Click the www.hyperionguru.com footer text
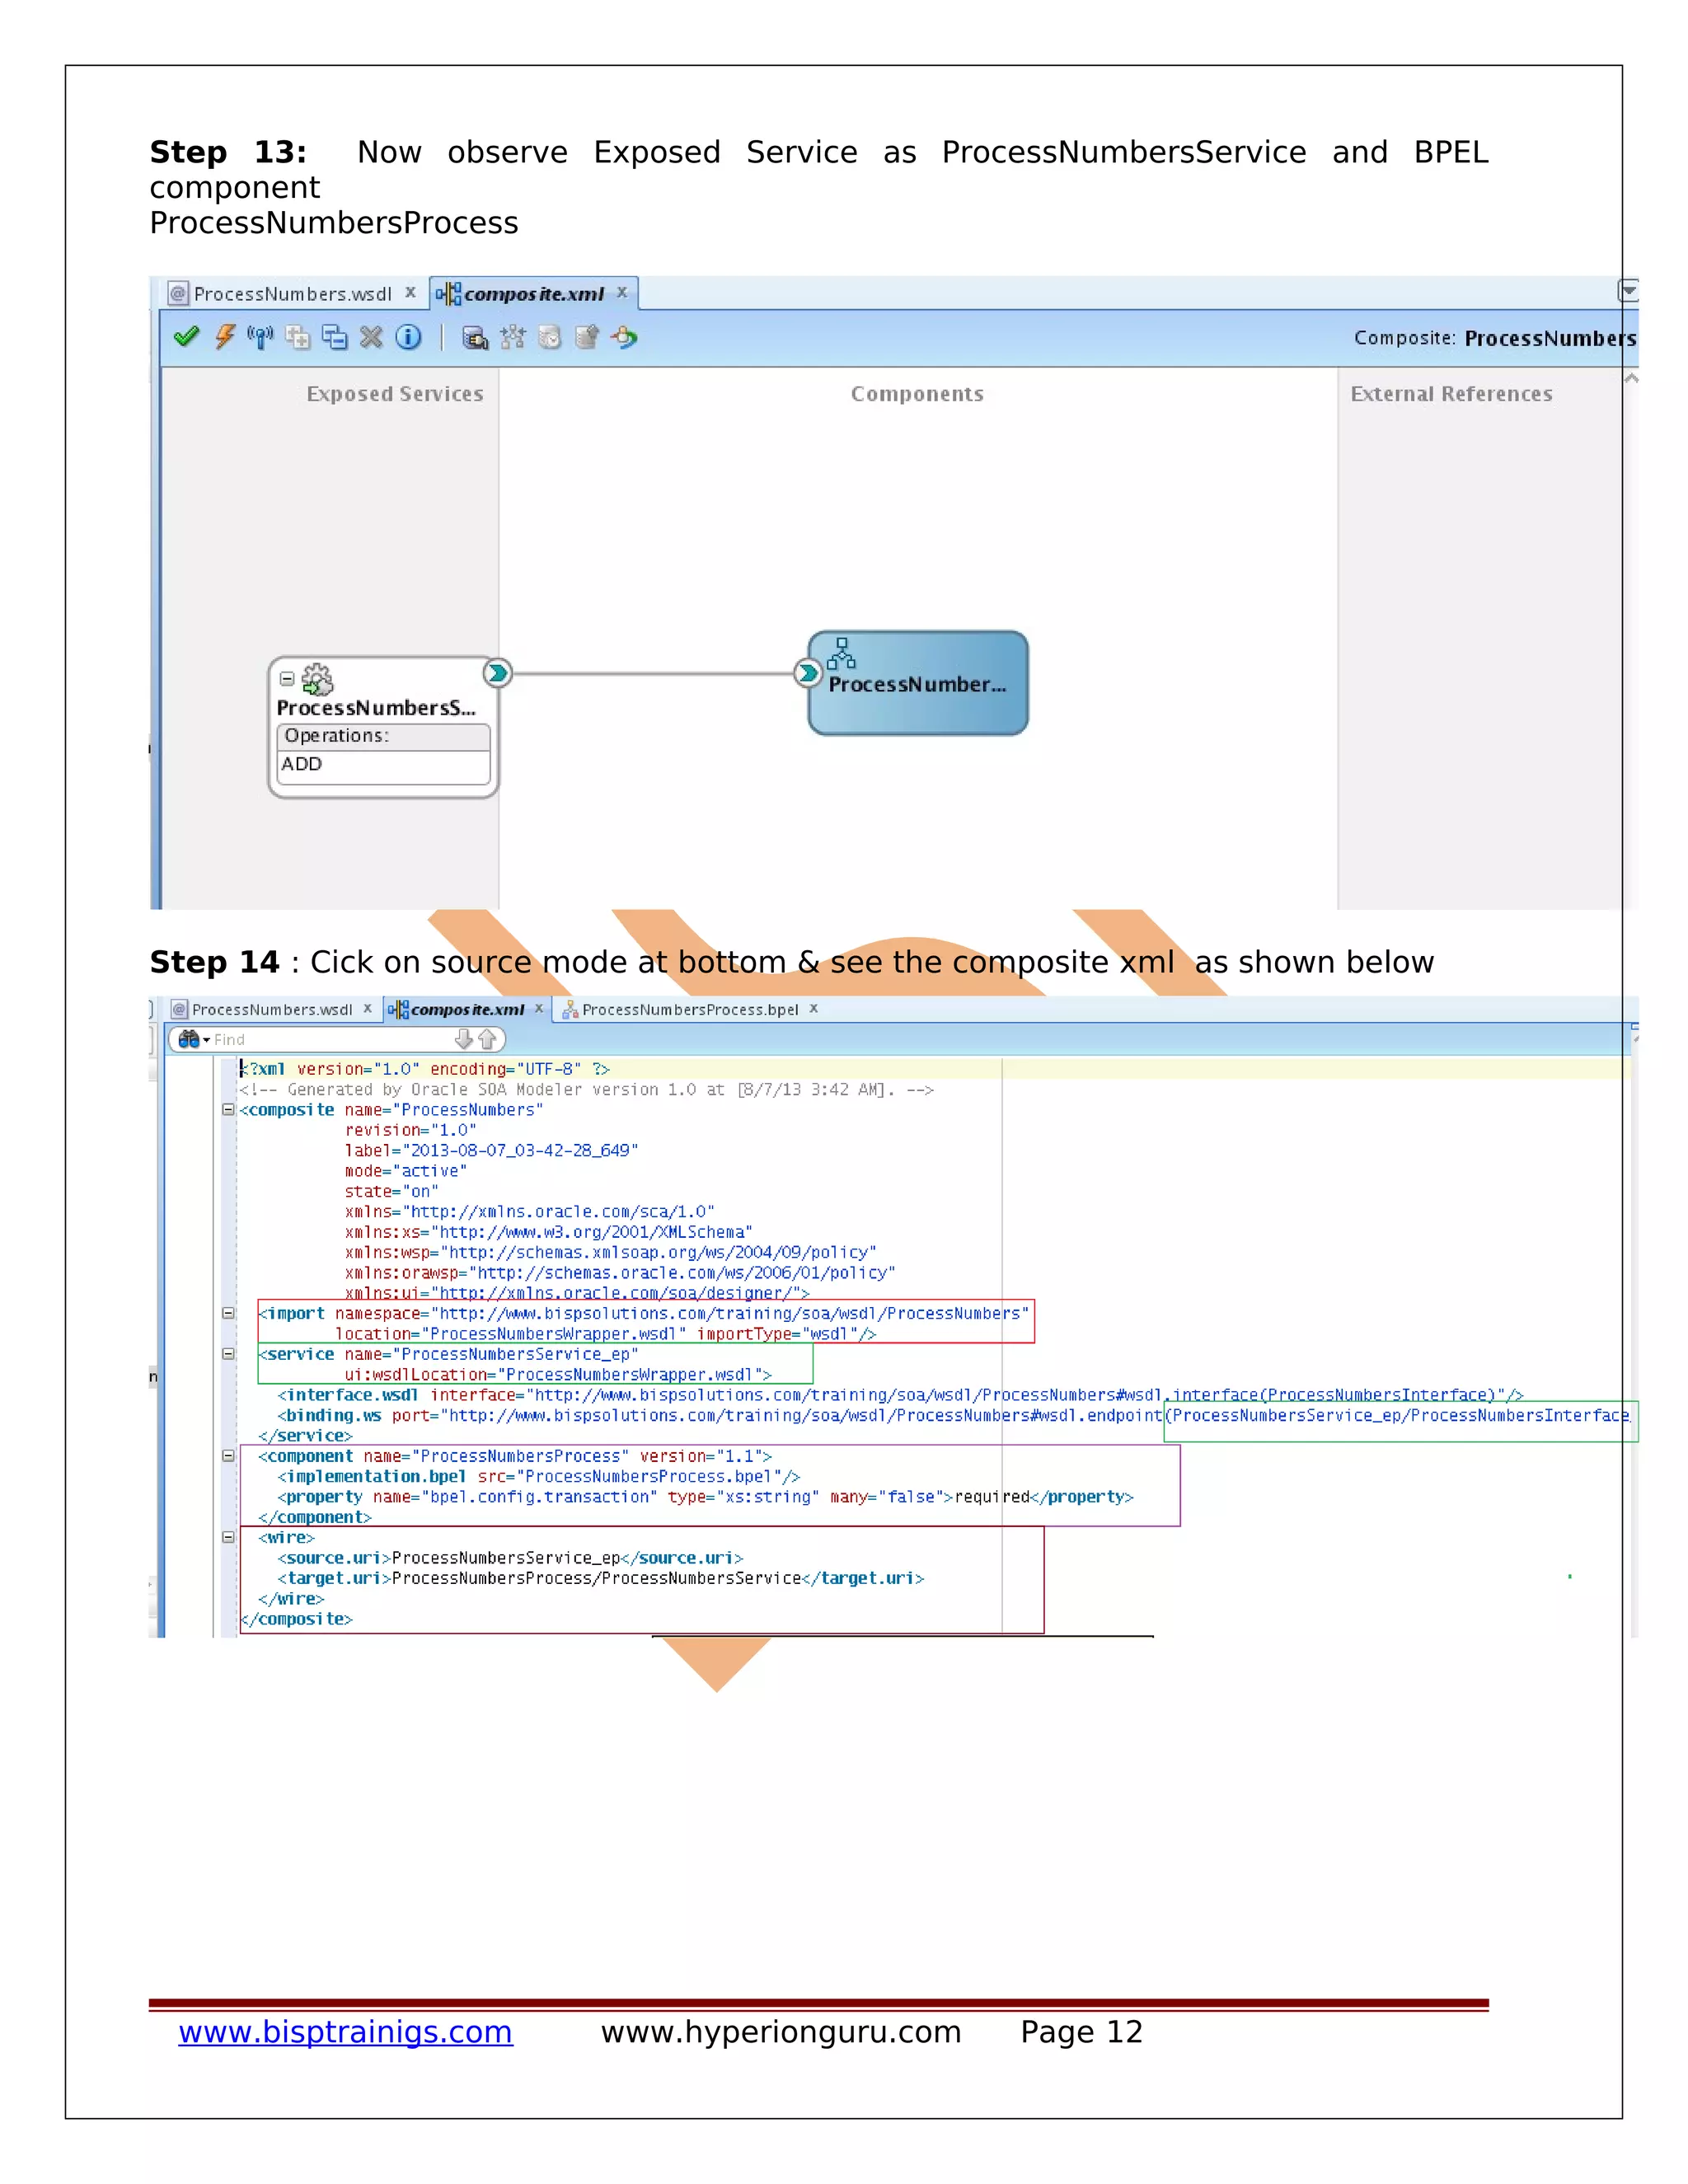1688x2184 pixels. coord(781,2032)
